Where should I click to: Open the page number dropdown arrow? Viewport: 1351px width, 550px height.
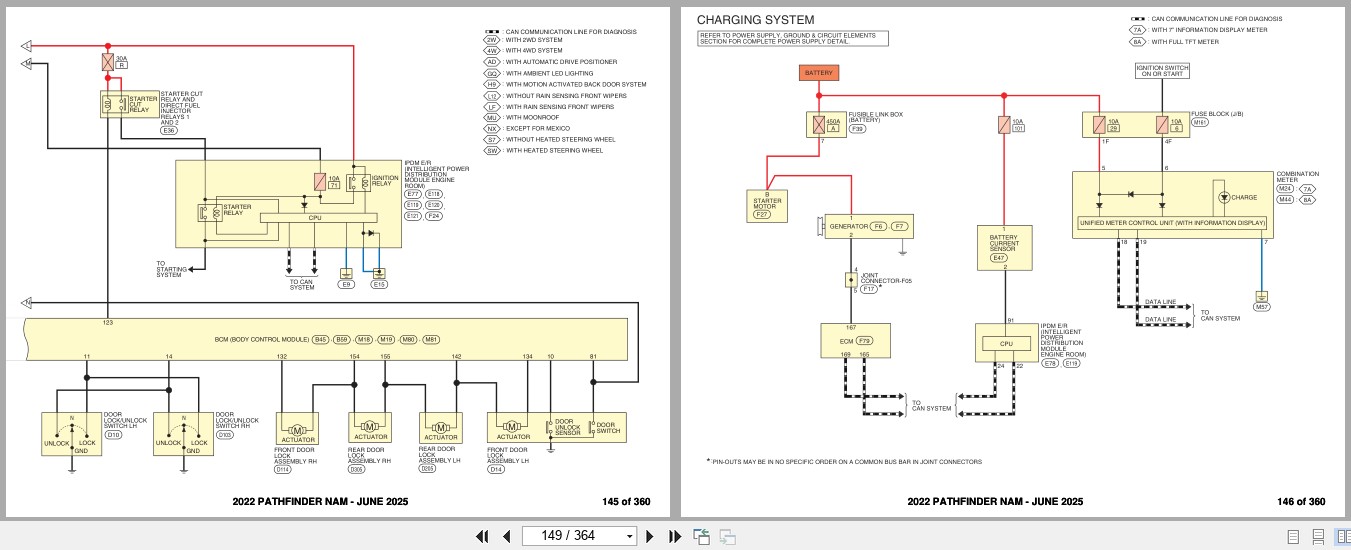click(x=629, y=537)
